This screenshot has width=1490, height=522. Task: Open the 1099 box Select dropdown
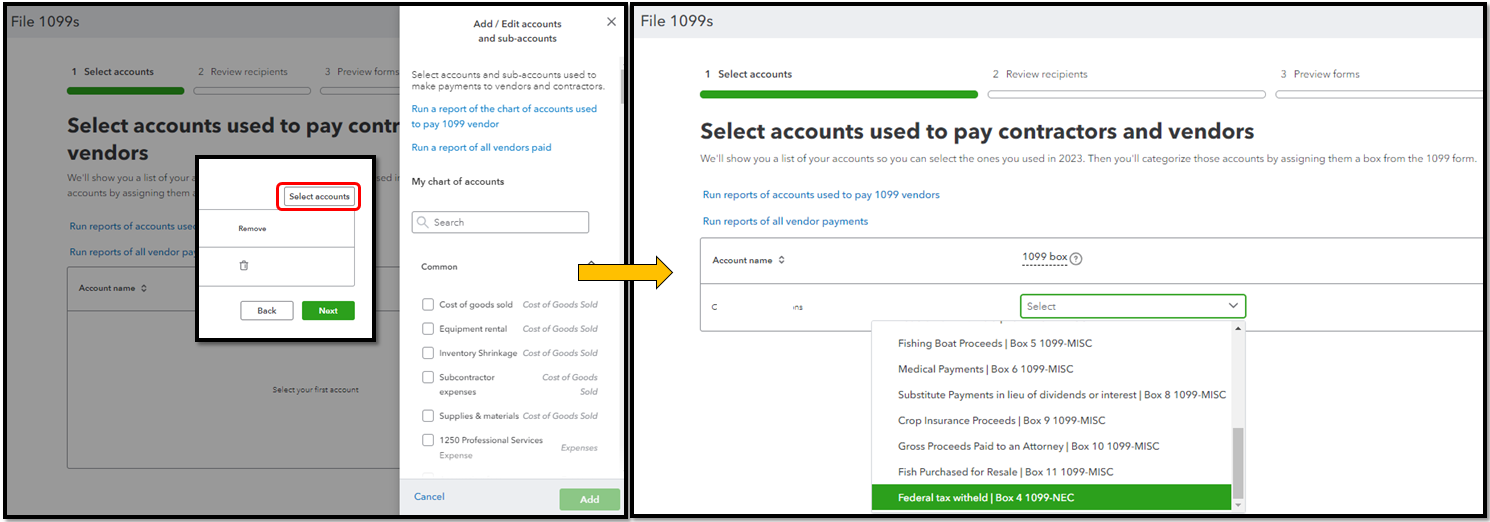1132,306
